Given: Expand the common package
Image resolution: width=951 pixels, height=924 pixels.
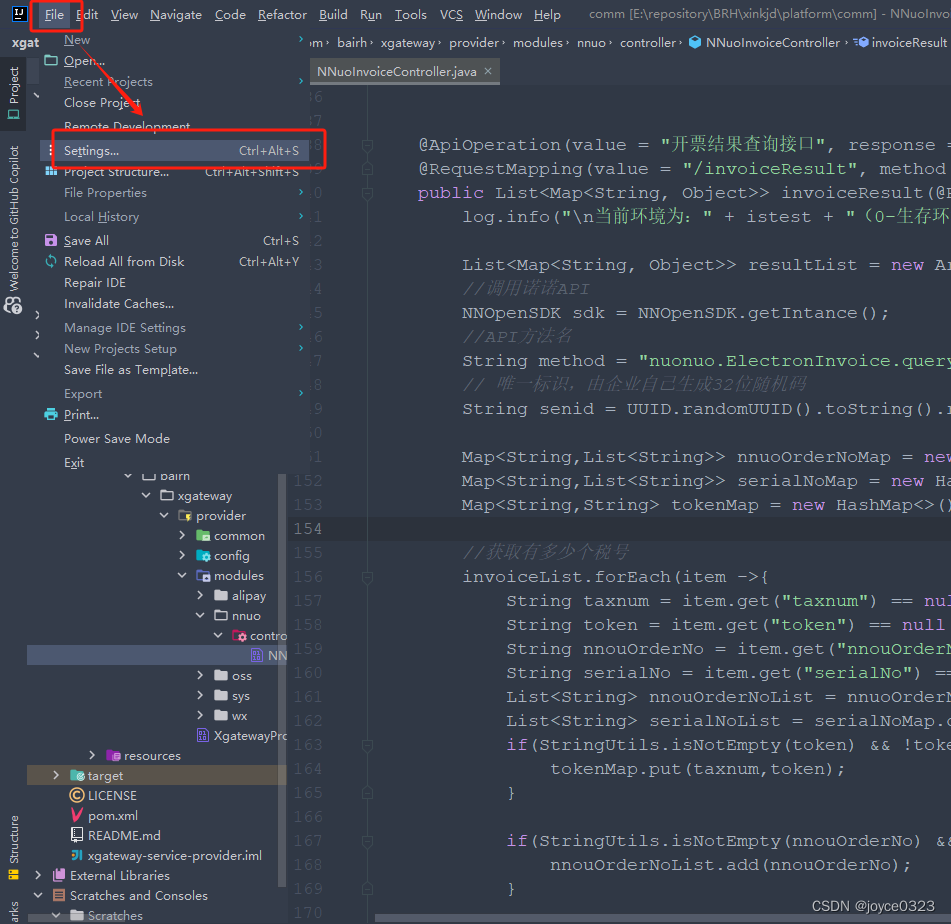Looking at the screenshot, I should click(x=182, y=536).
